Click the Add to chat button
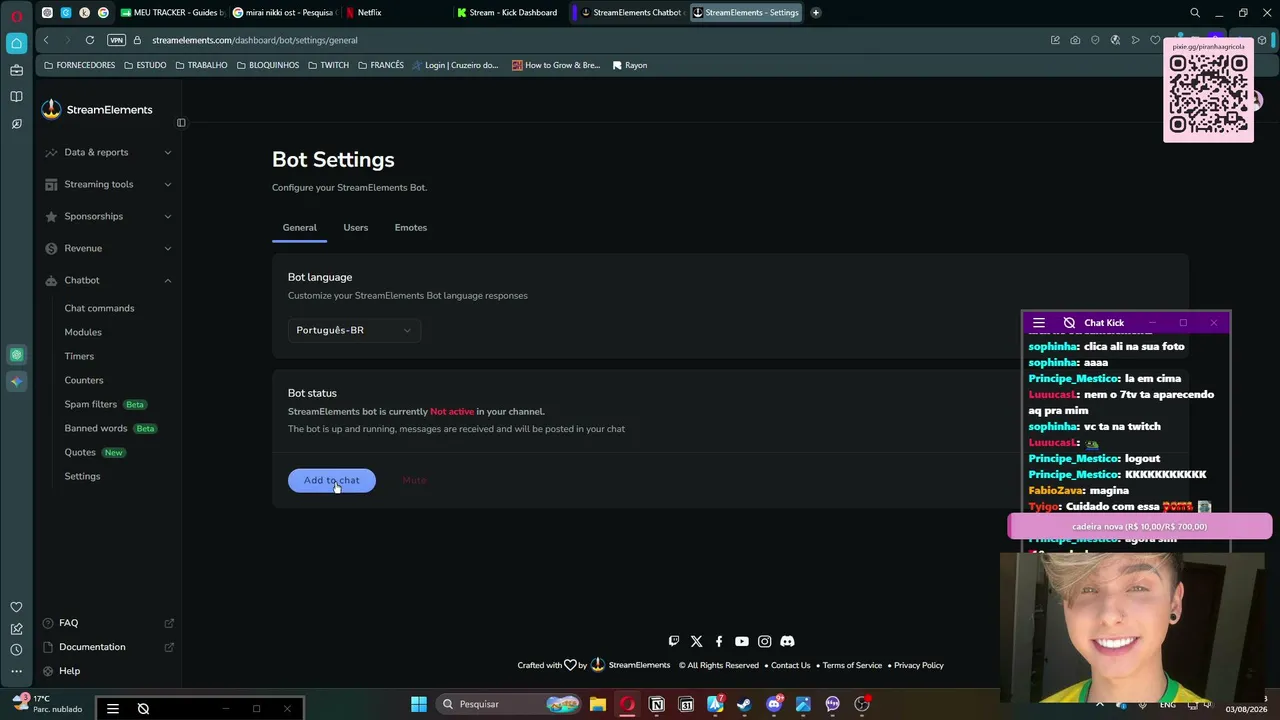The width and height of the screenshot is (1280, 720). pos(332,480)
